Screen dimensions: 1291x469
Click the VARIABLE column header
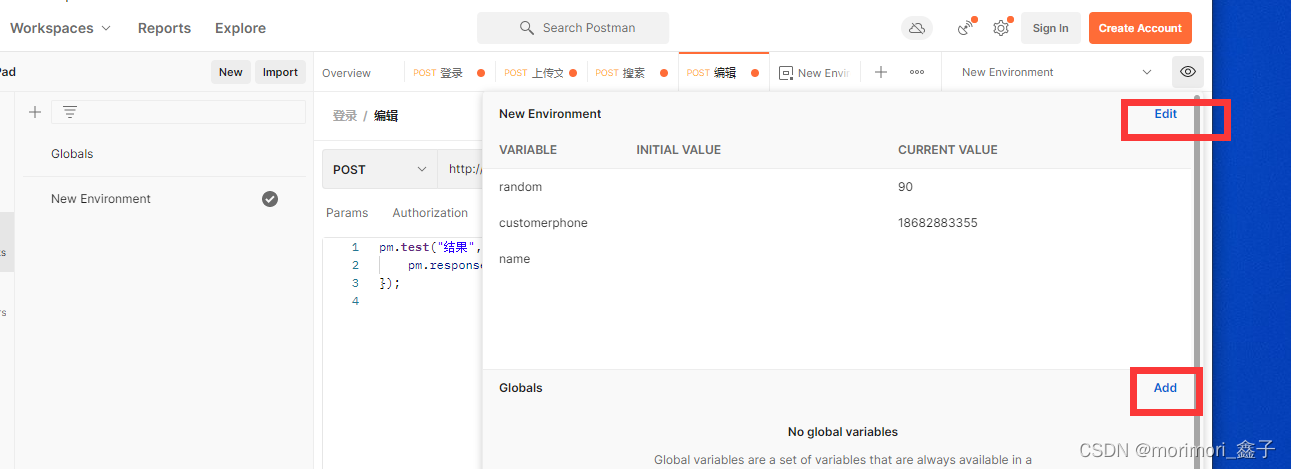(528, 150)
